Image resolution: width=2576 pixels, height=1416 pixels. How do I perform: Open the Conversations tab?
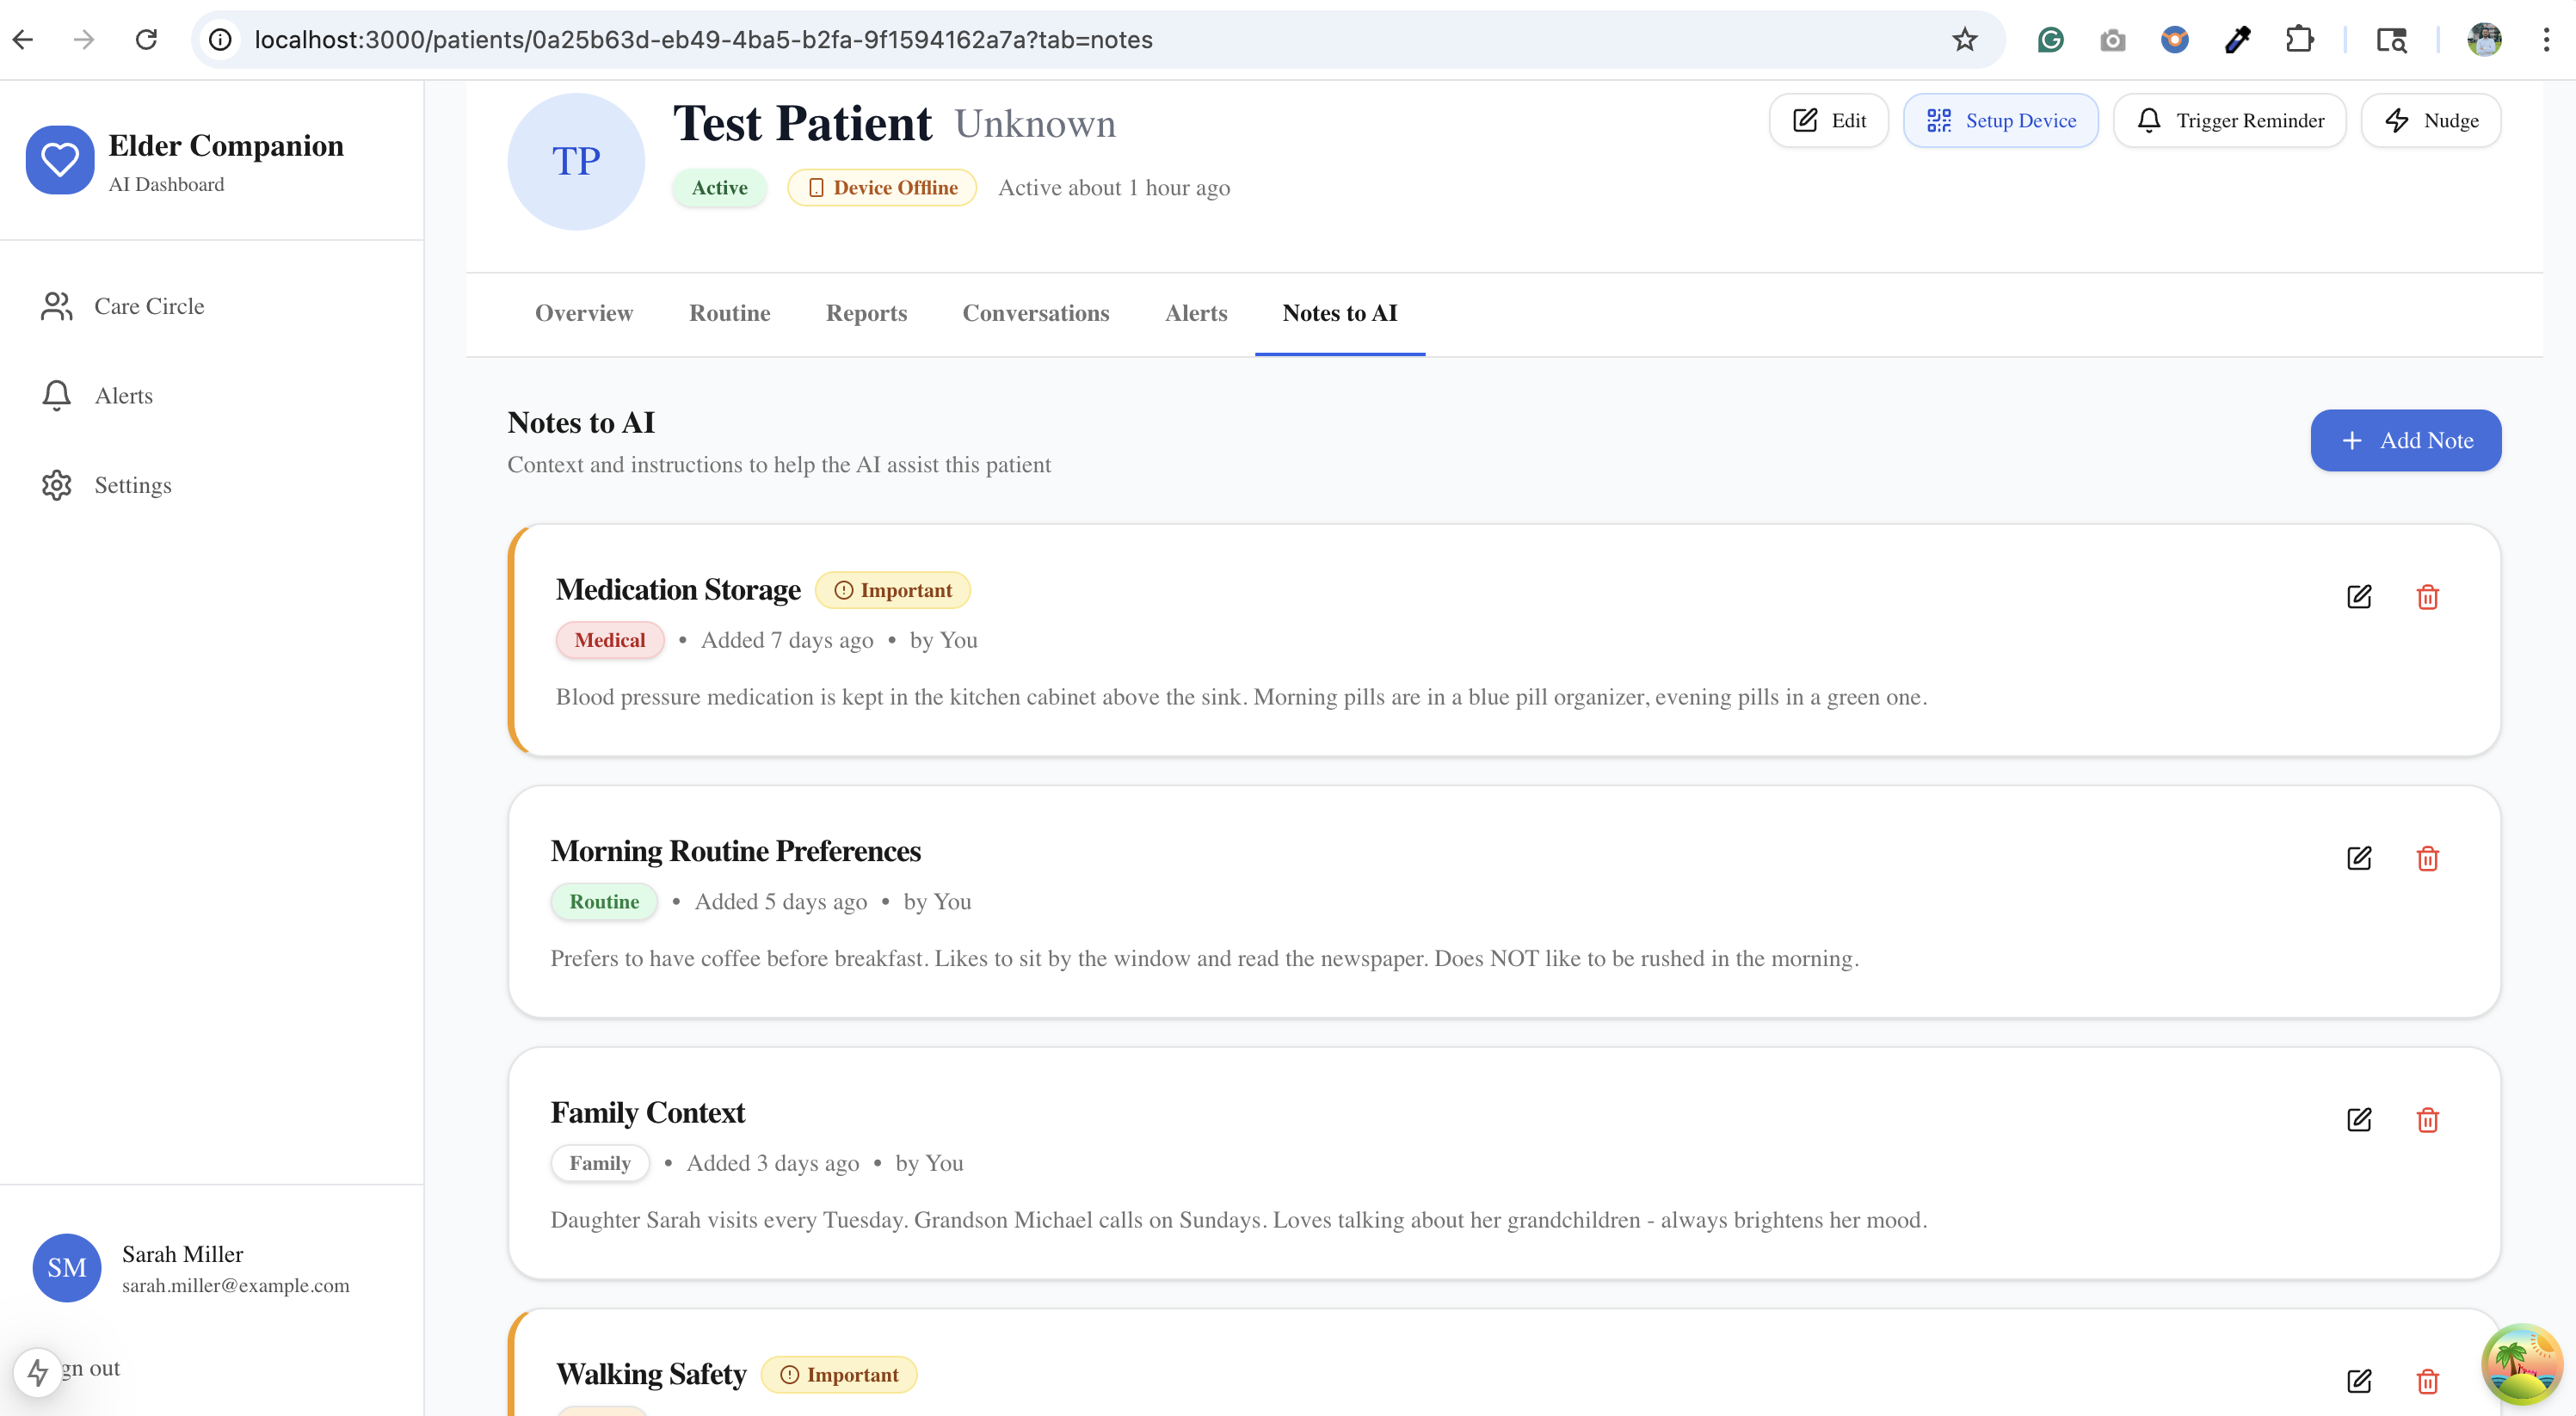[1035, 313]
